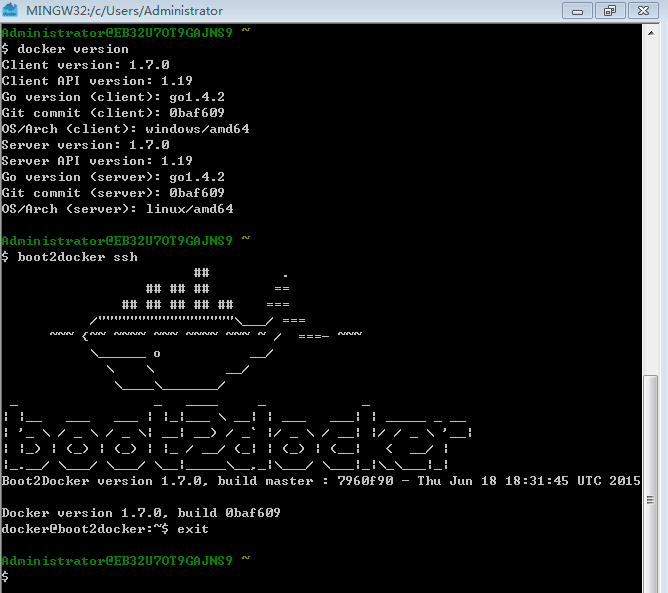Click the '$ boot2docker ssh' command line
The image size is (668, 593).
pyautogui.click(x=69, y=257)
